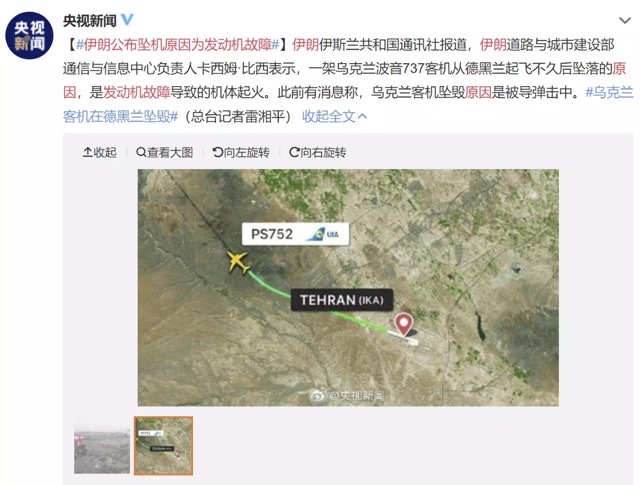Click the TEHRAN (IKA) airport label
640x485 pixels.
coord(342,300)
